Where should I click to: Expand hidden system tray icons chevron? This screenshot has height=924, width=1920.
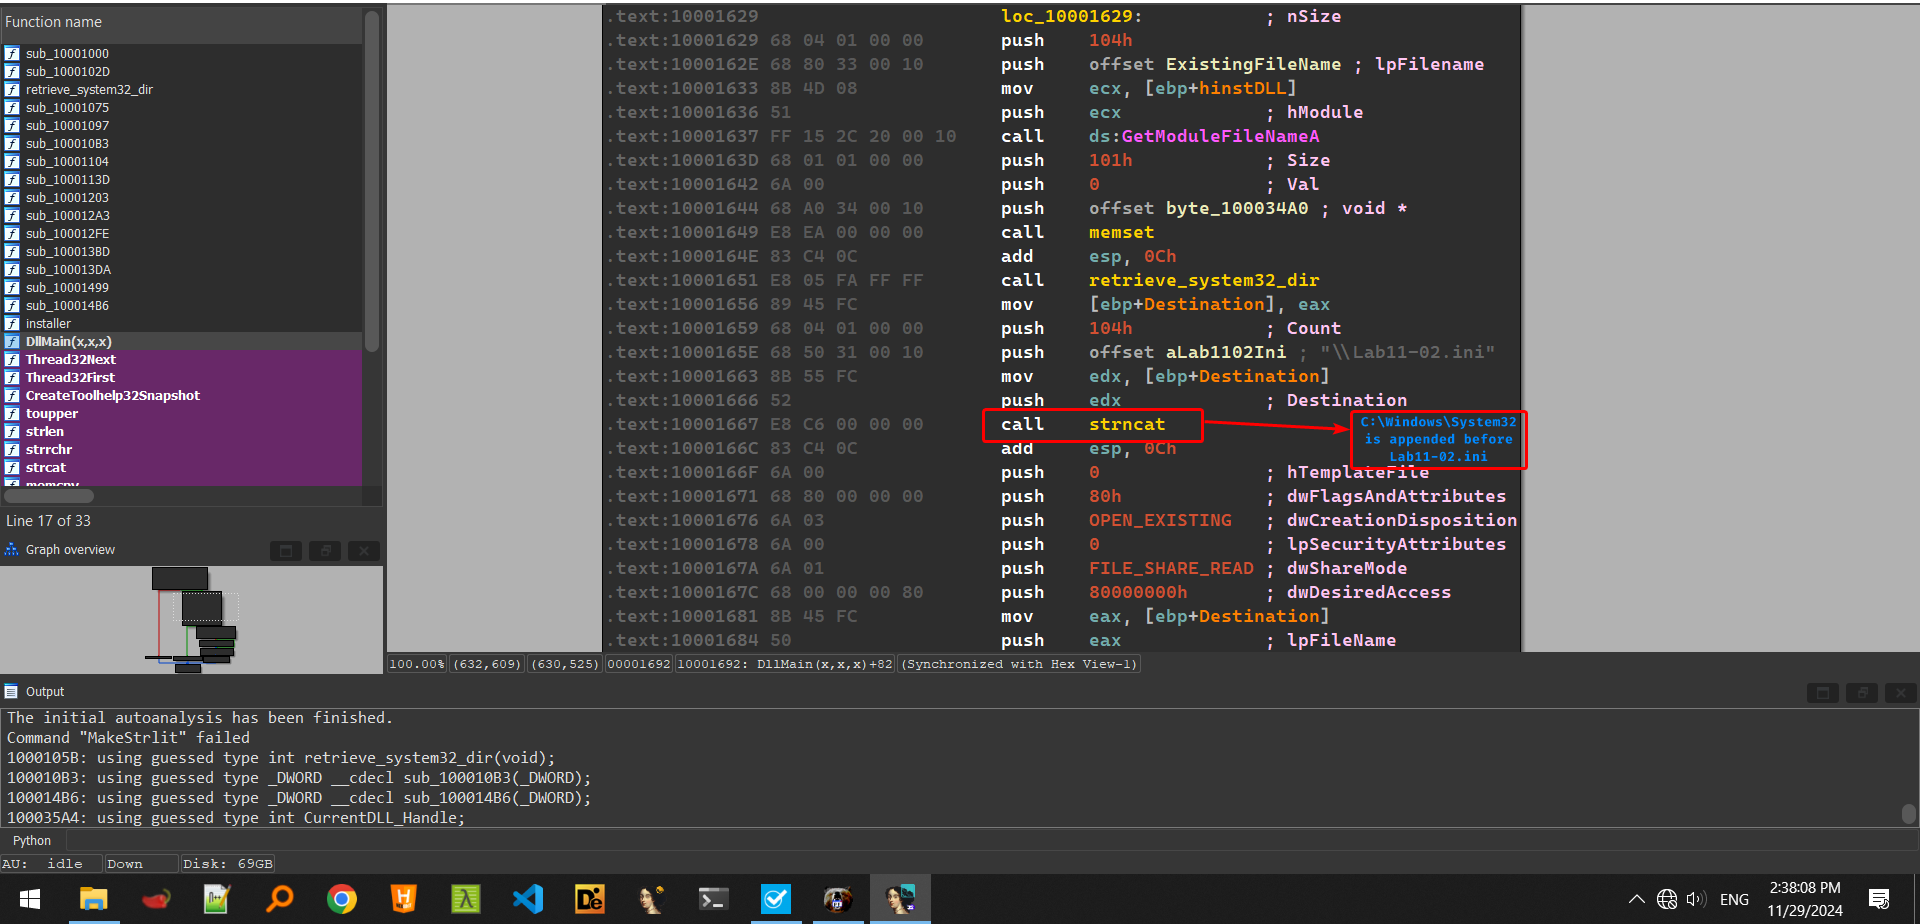coord(1637,899)
